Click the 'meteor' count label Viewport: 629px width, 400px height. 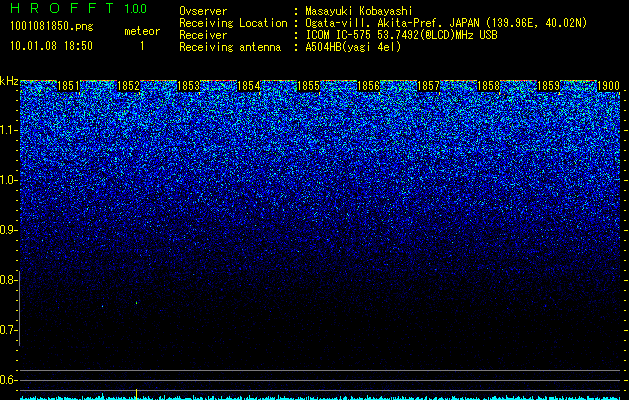tap(142, 31)
